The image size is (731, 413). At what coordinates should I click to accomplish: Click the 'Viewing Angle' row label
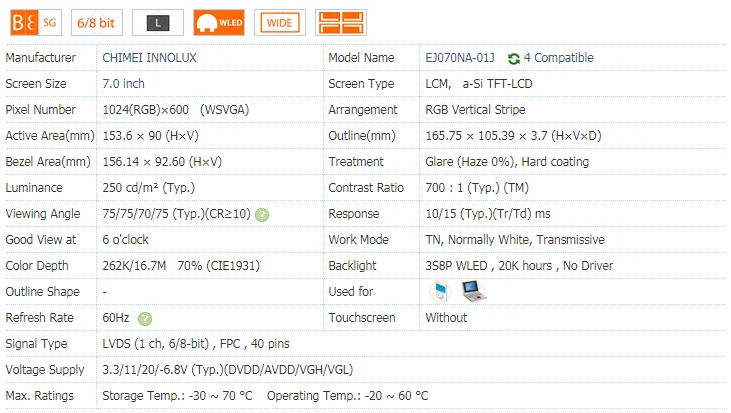pyautogui.click(x=43, y=214)
